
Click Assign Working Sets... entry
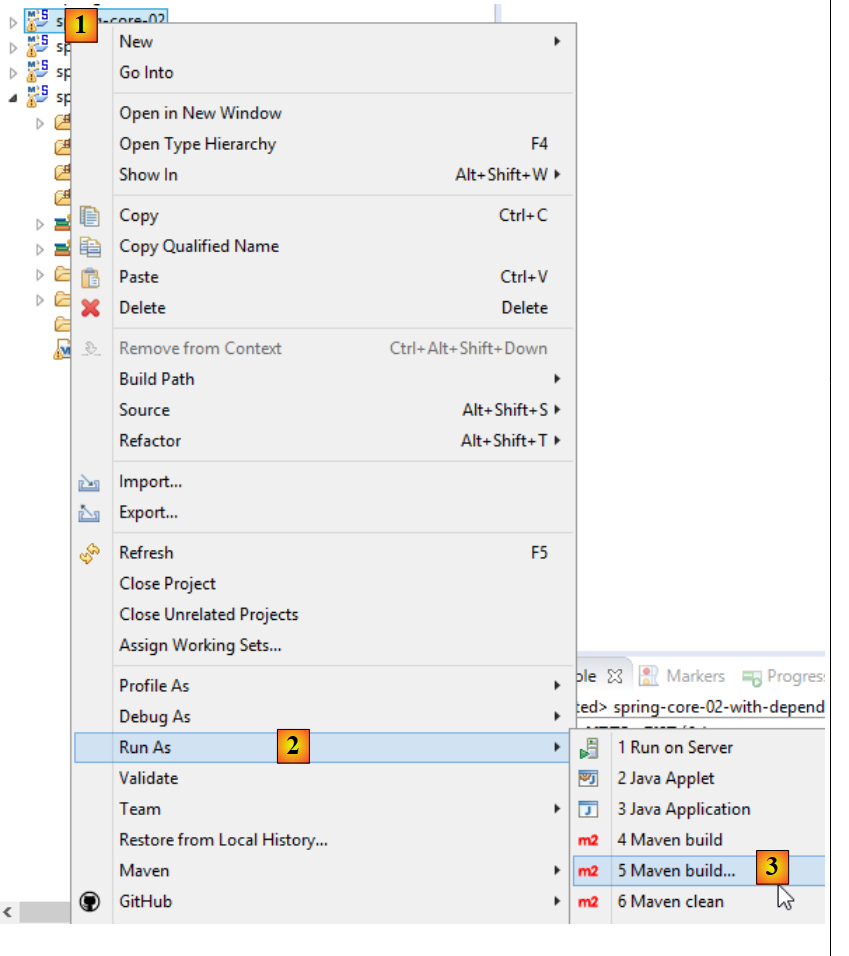pyautogui.click(x=200, y=646)
